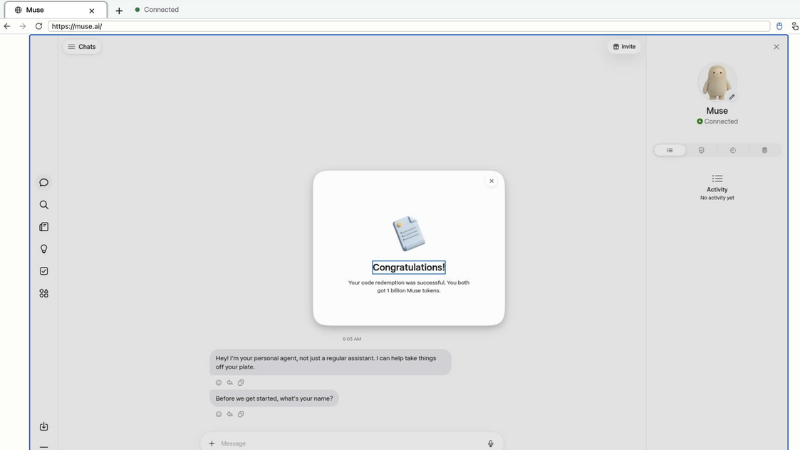800x450 pixels.
Task: Open the chat bubble icon in left sidebar
Action: [x=44, y=182]
